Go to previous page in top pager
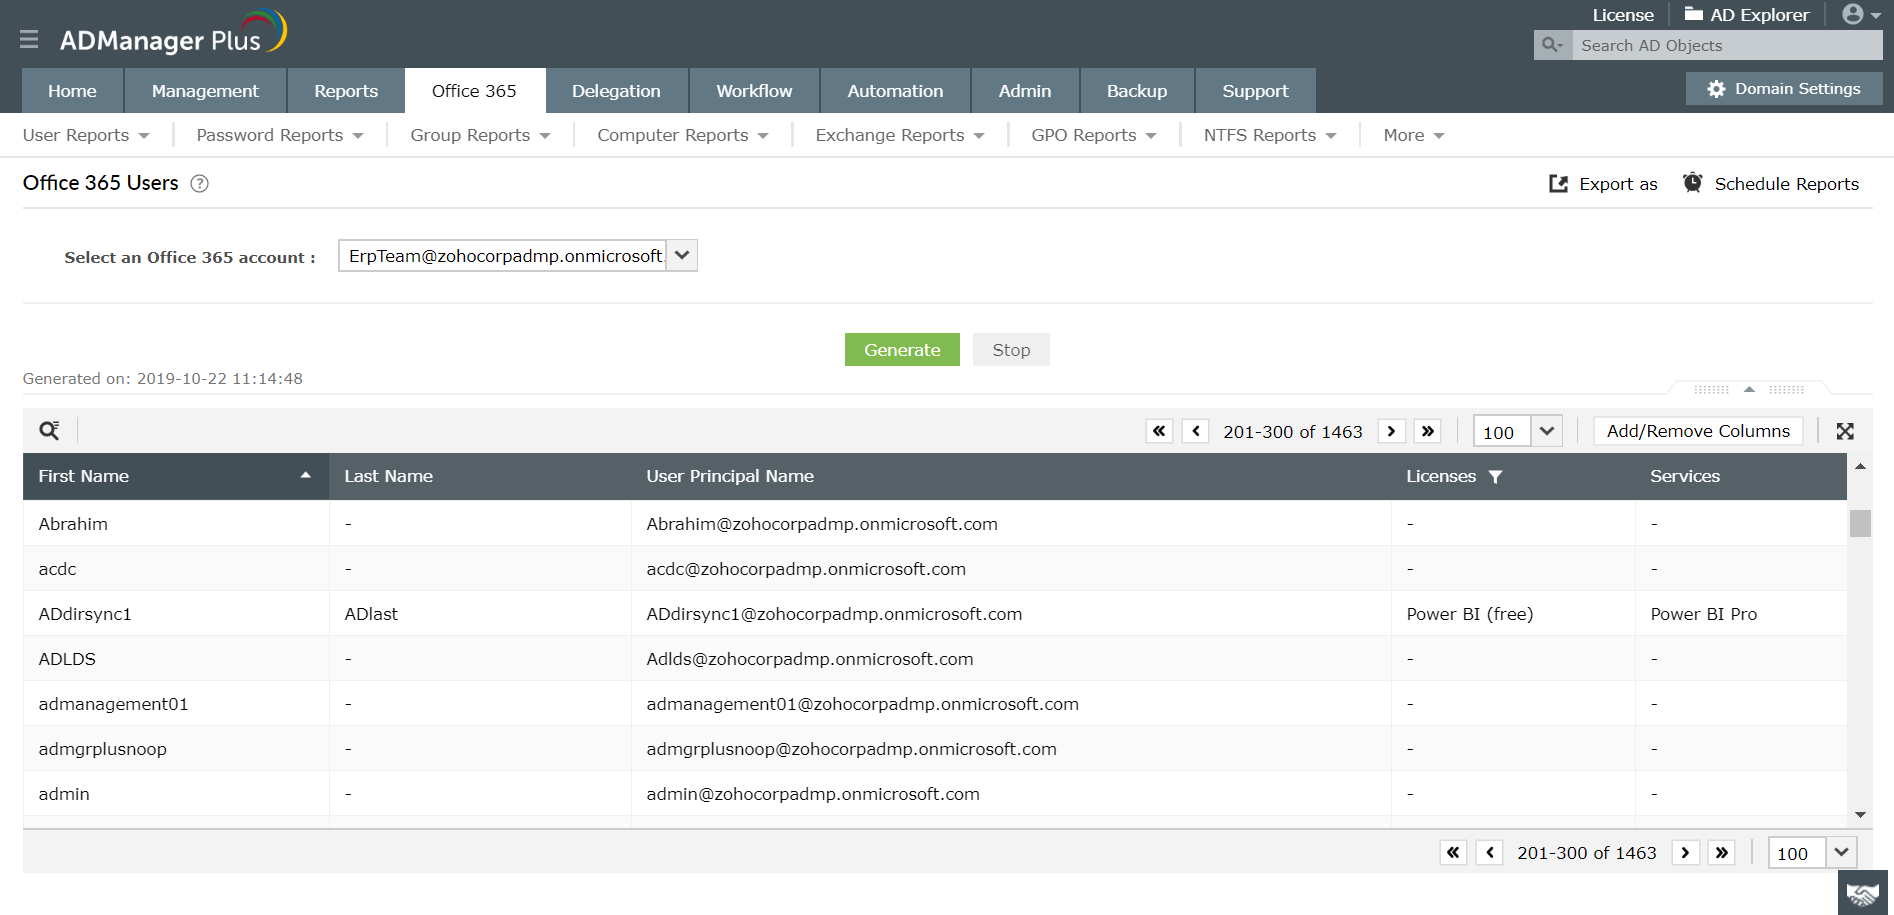 [1196, 431]
